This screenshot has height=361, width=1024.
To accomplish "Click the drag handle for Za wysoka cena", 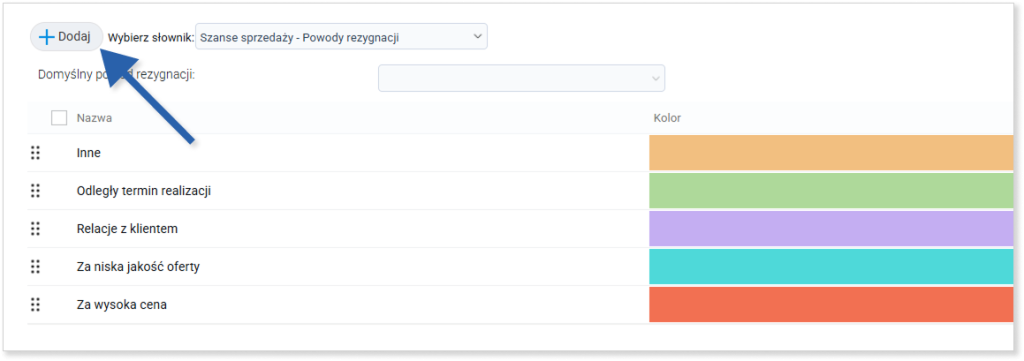I will [x=35, y=304].
